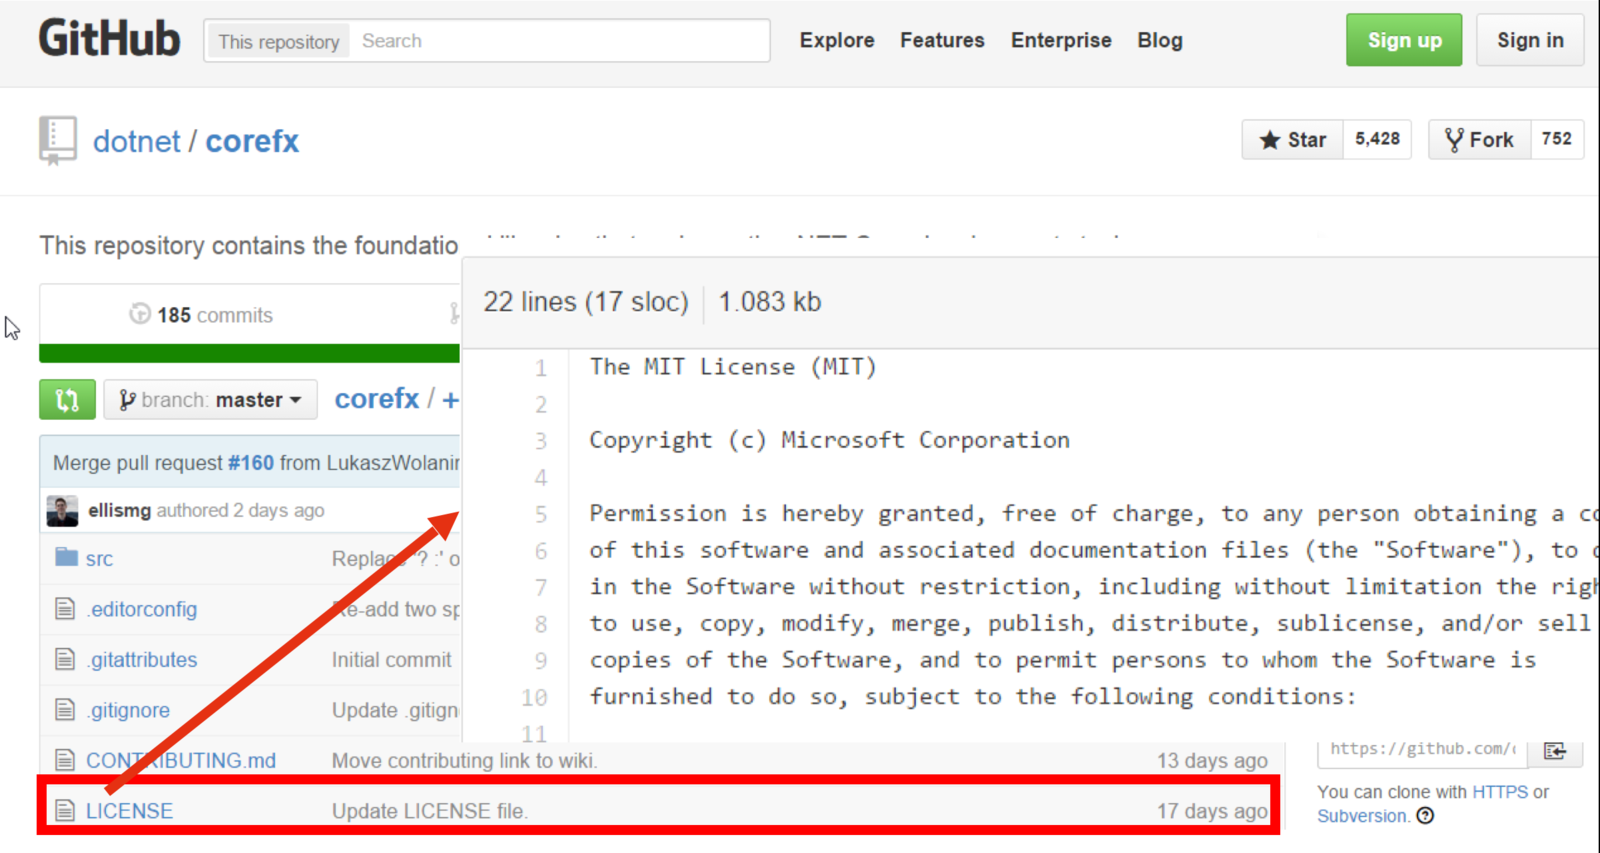Screen dimensions: 1600x853
Task: Click file icon next to .editorconfig
Action: pos(65,608)
